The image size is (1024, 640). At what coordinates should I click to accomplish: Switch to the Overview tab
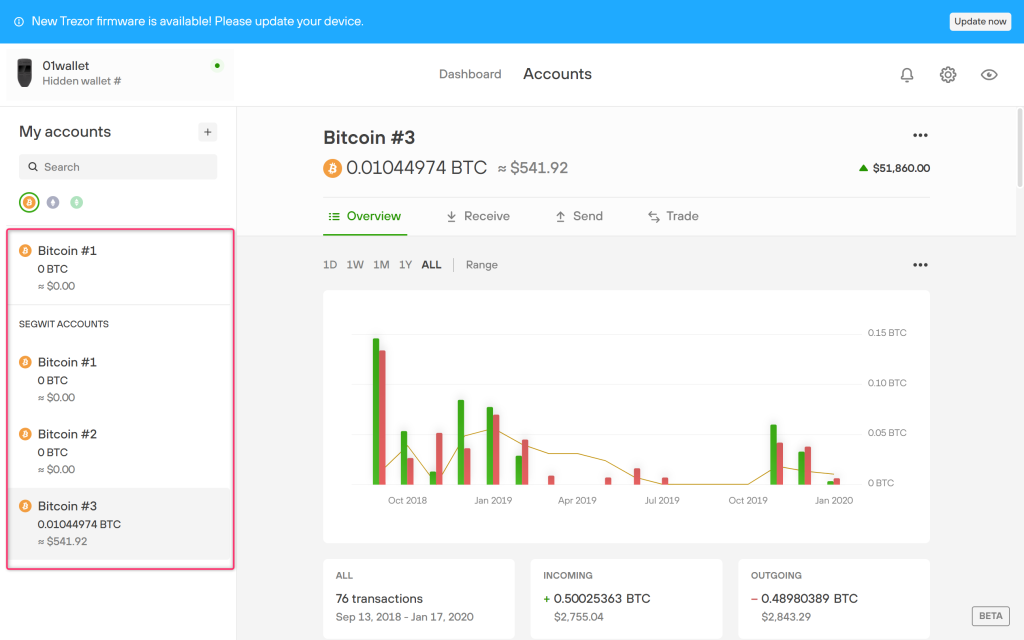click(x=365, y=216)
